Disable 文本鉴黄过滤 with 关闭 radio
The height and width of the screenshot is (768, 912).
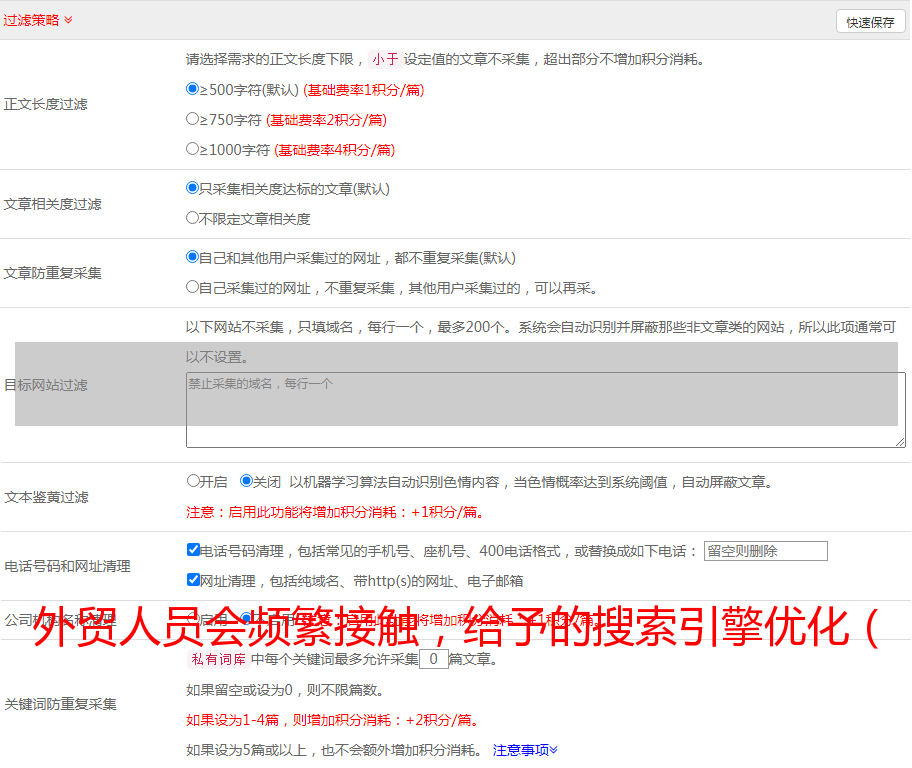(x=246, y=481)
